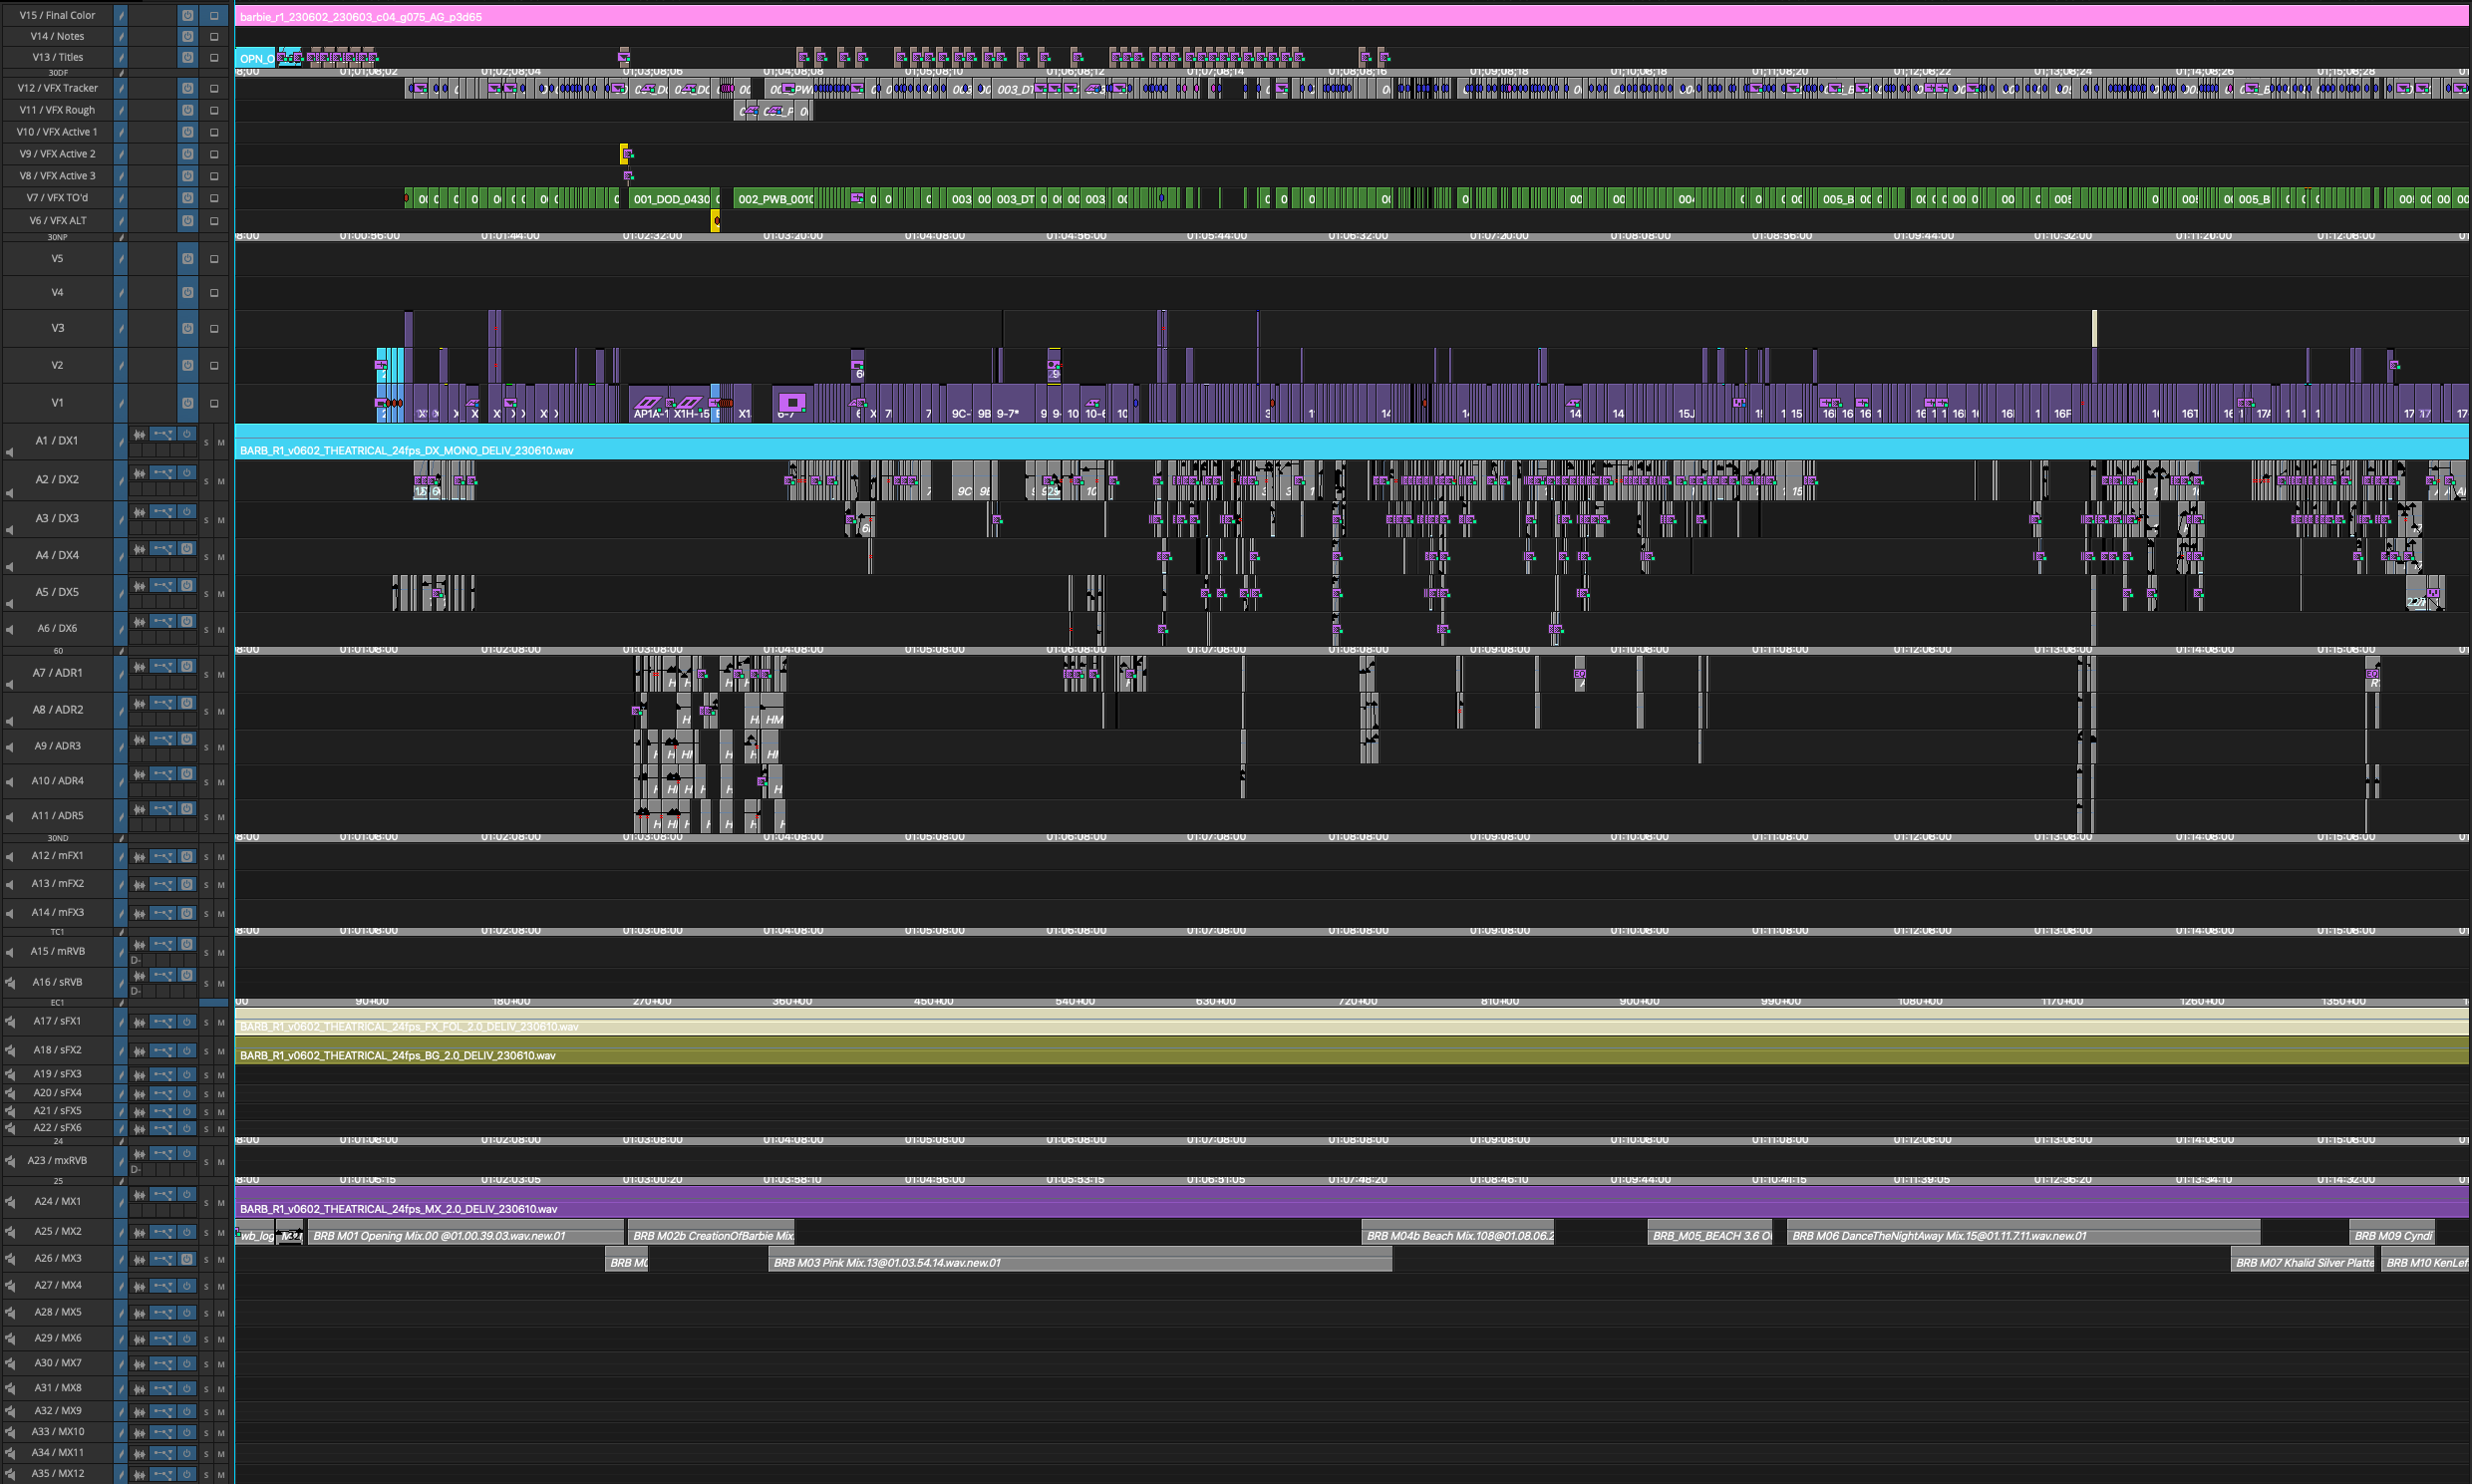
Task: Click stereo speaker icon on A25 / MX2
Action: tap(10, 1232)
